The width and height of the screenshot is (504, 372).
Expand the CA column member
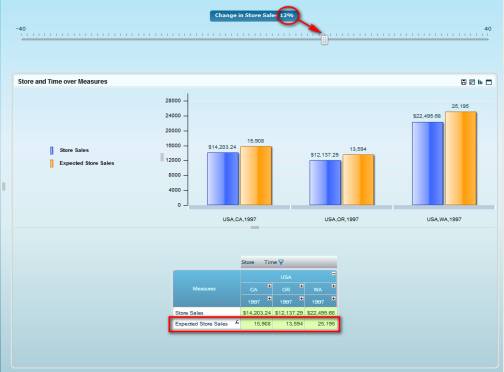[269, 286]
